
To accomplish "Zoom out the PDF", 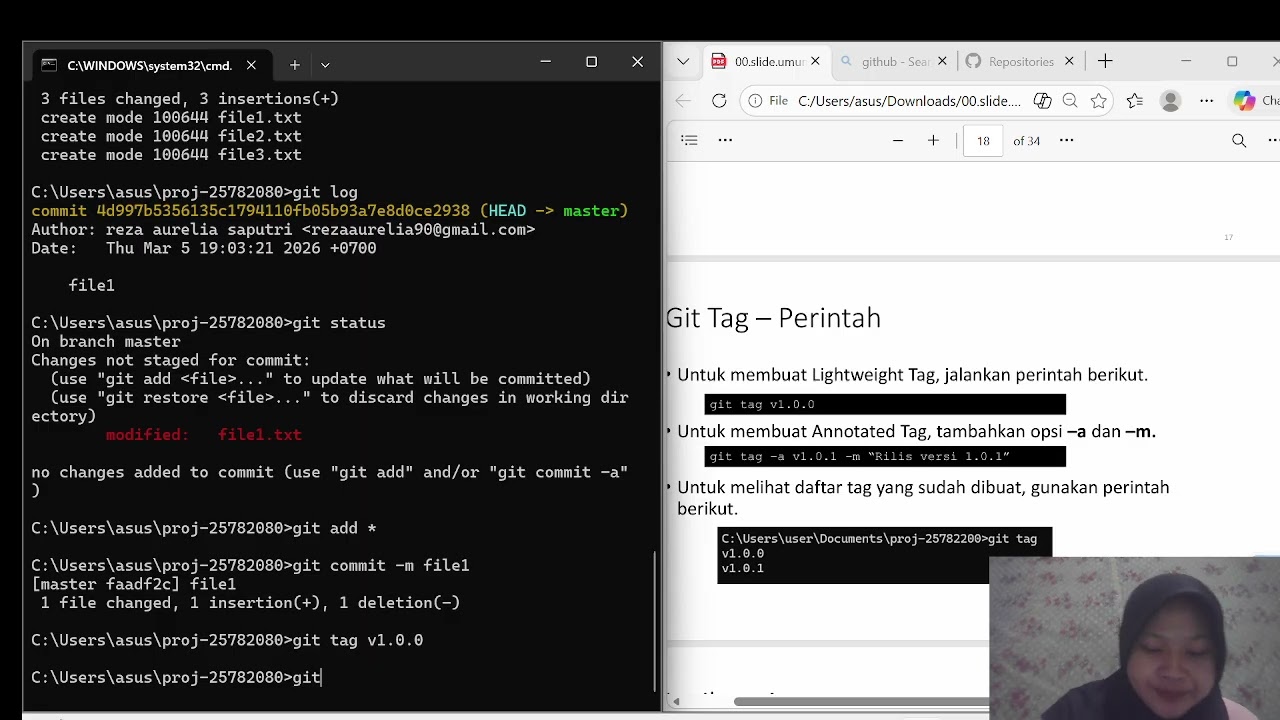I will point(898,140).
